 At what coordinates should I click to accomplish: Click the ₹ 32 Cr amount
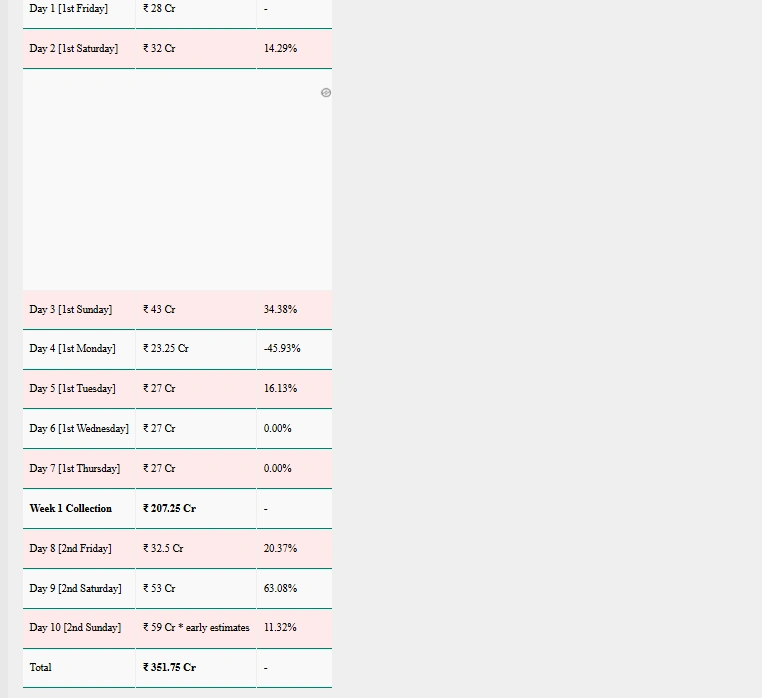[159, 49]
